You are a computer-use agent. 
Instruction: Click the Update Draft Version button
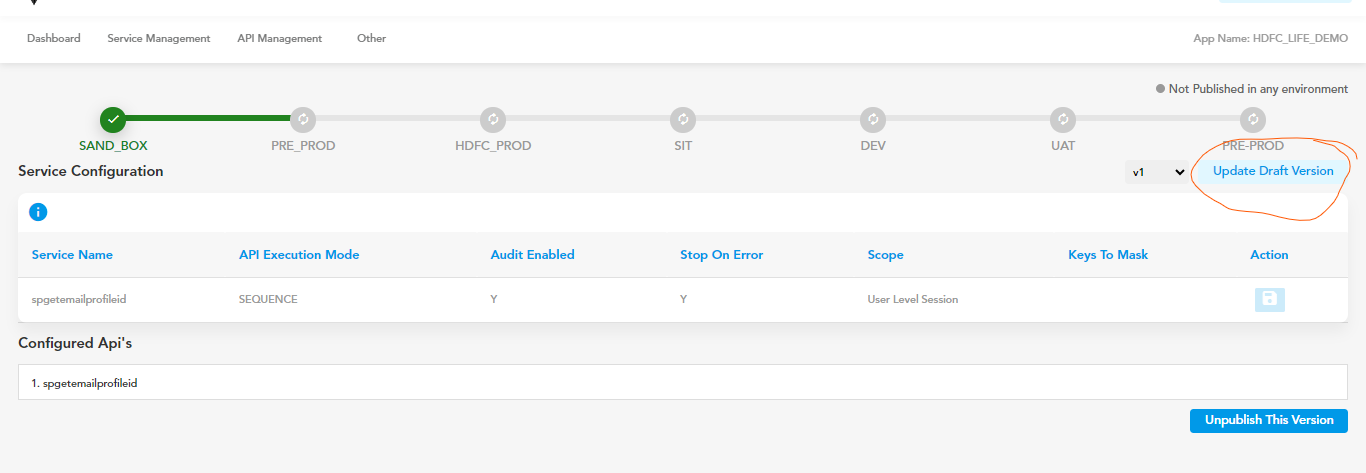(1273, 171)
